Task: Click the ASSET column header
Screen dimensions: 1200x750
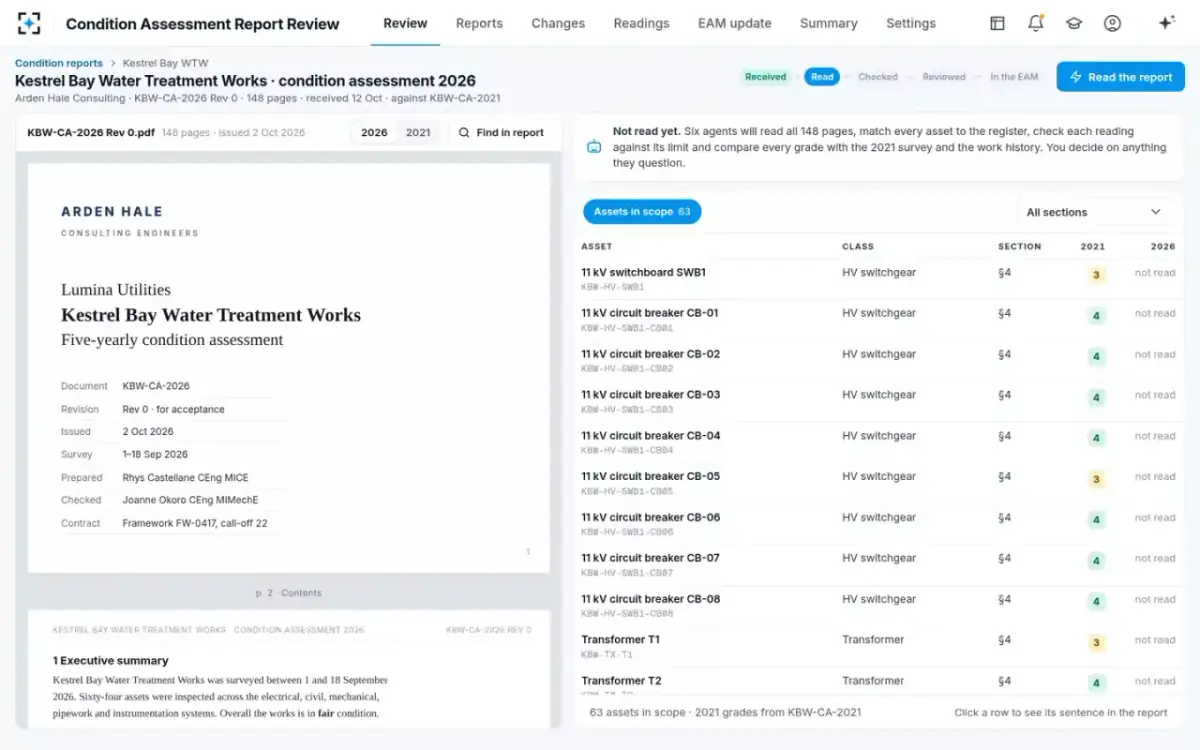Action: [x=597, y=246]
